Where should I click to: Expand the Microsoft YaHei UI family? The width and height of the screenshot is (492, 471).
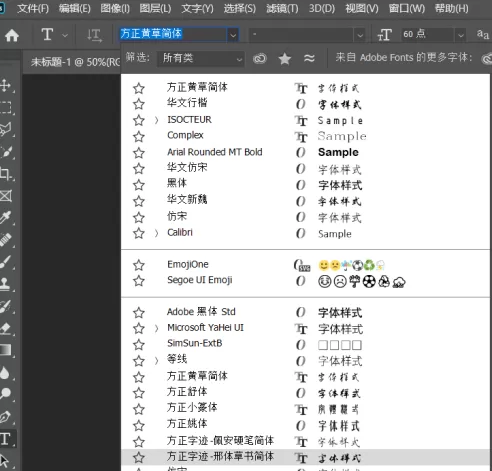(x=156, y=329)
